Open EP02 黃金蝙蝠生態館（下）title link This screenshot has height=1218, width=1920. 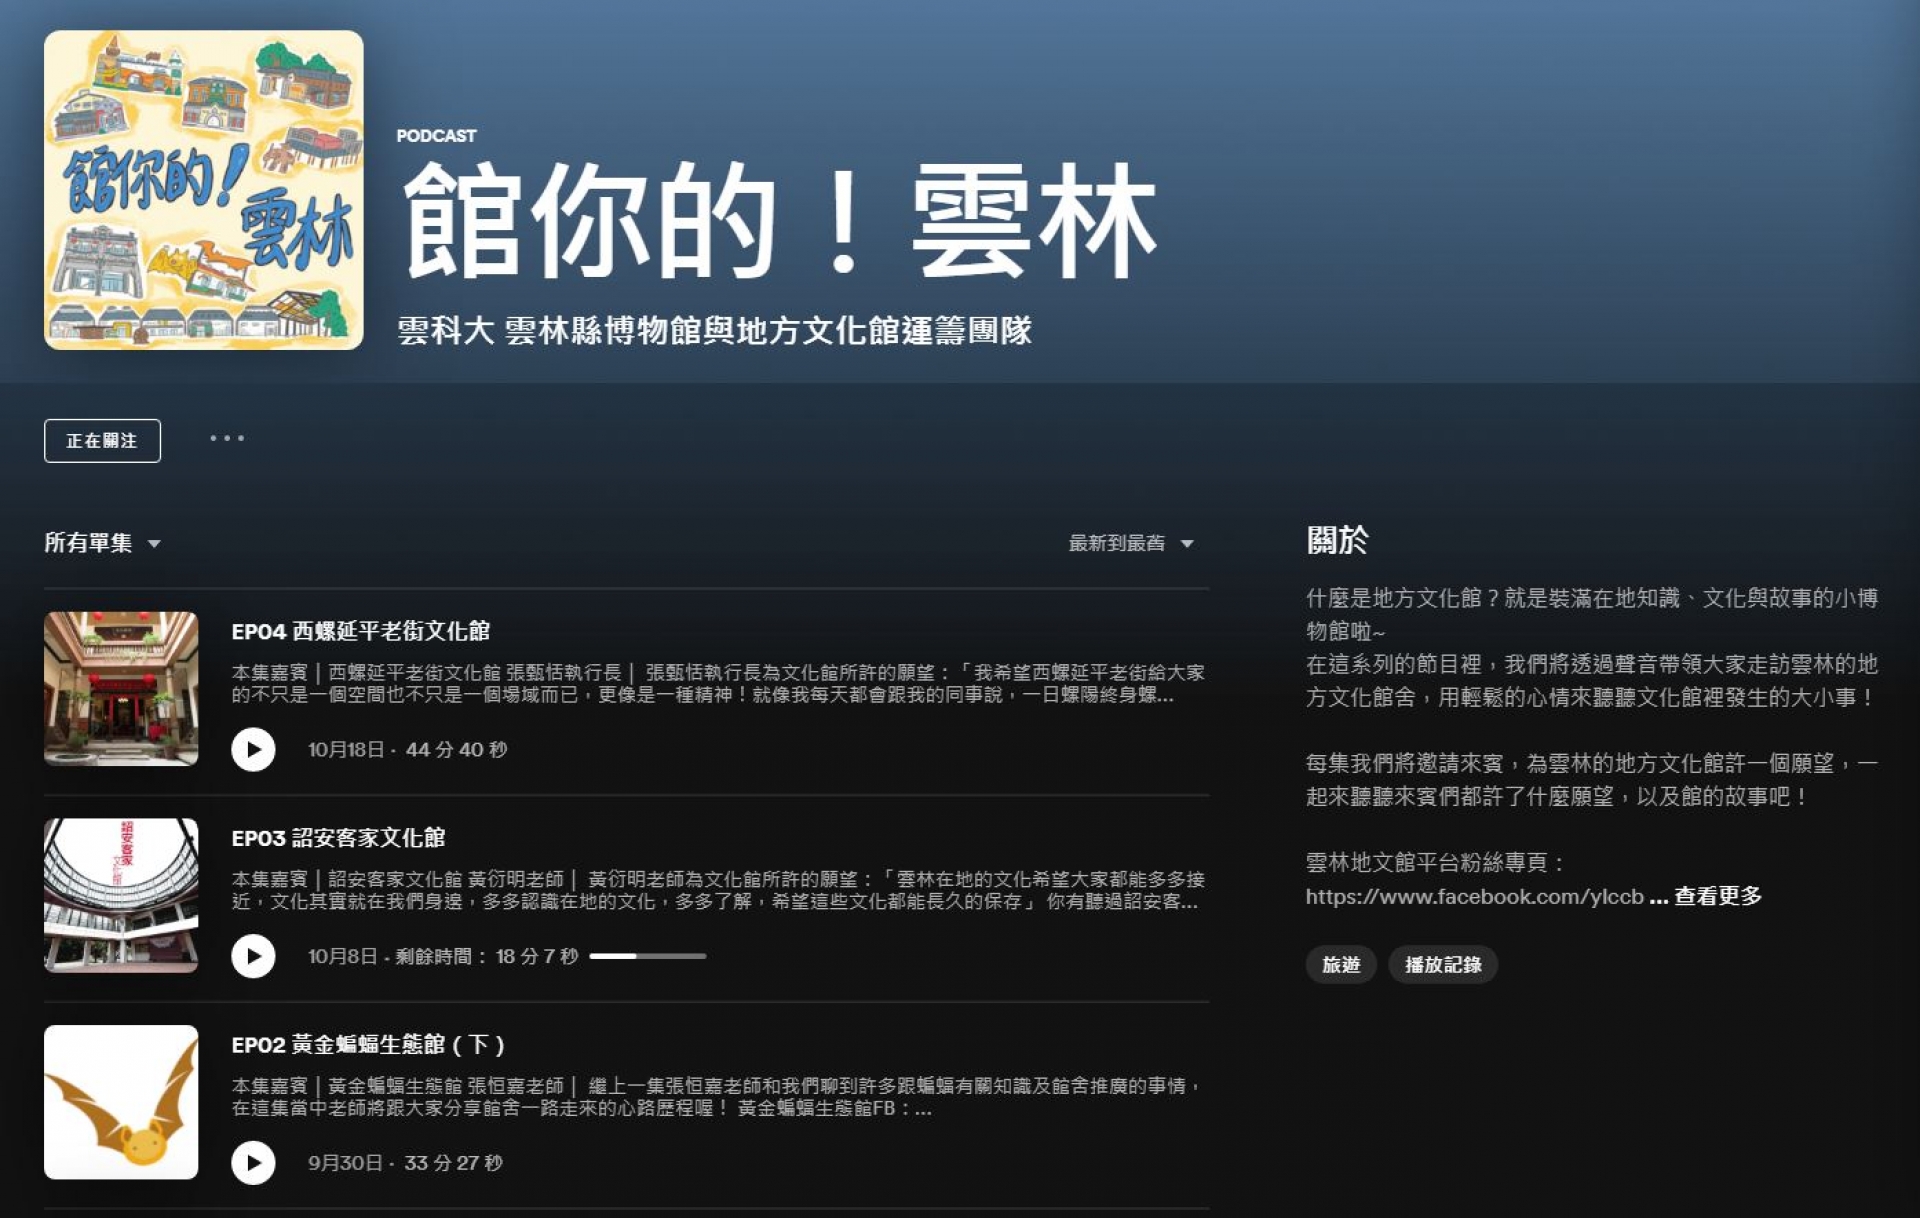pos(367,1045)
